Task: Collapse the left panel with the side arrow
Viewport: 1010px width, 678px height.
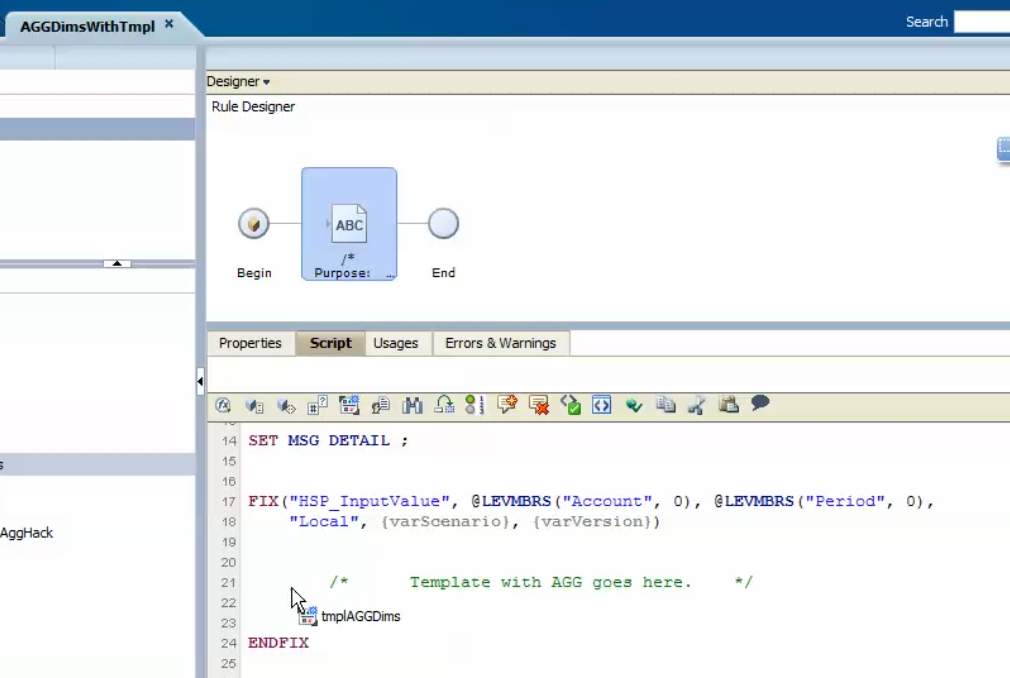Action: point(200,381)
